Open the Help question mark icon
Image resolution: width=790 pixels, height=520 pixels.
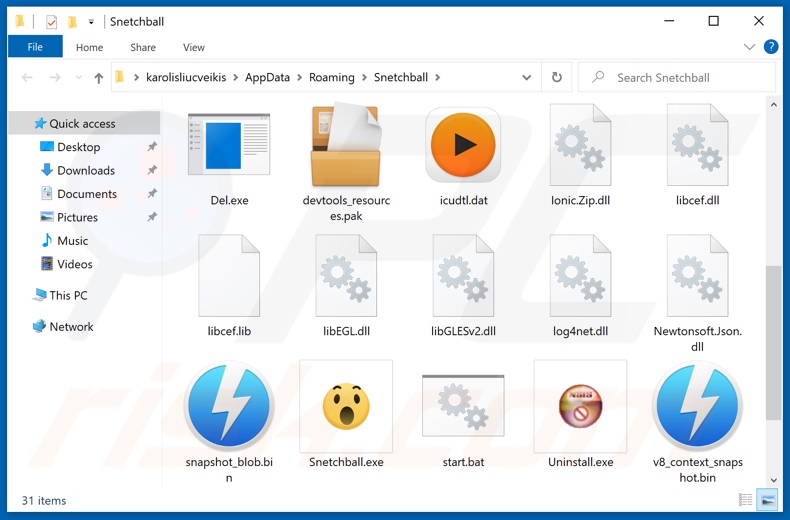coord(771,47)
